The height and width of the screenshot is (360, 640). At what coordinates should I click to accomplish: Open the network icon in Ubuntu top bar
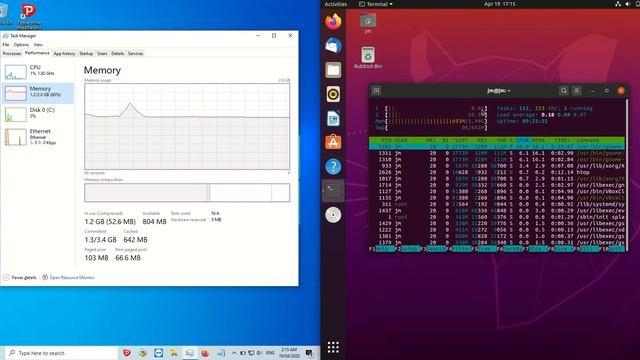tap(618, 4)
